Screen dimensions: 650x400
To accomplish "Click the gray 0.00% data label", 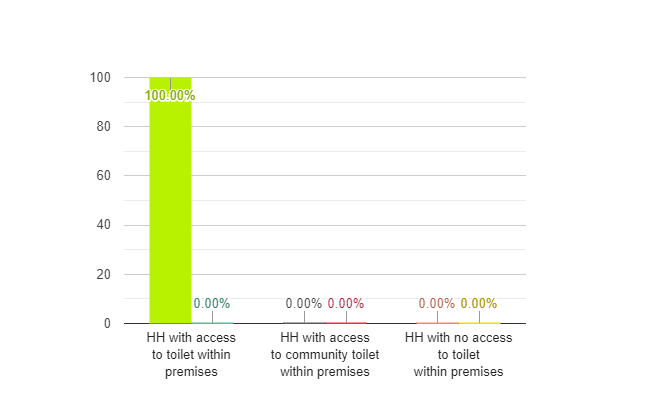I will pyautogui.click(x=303, y=303).
